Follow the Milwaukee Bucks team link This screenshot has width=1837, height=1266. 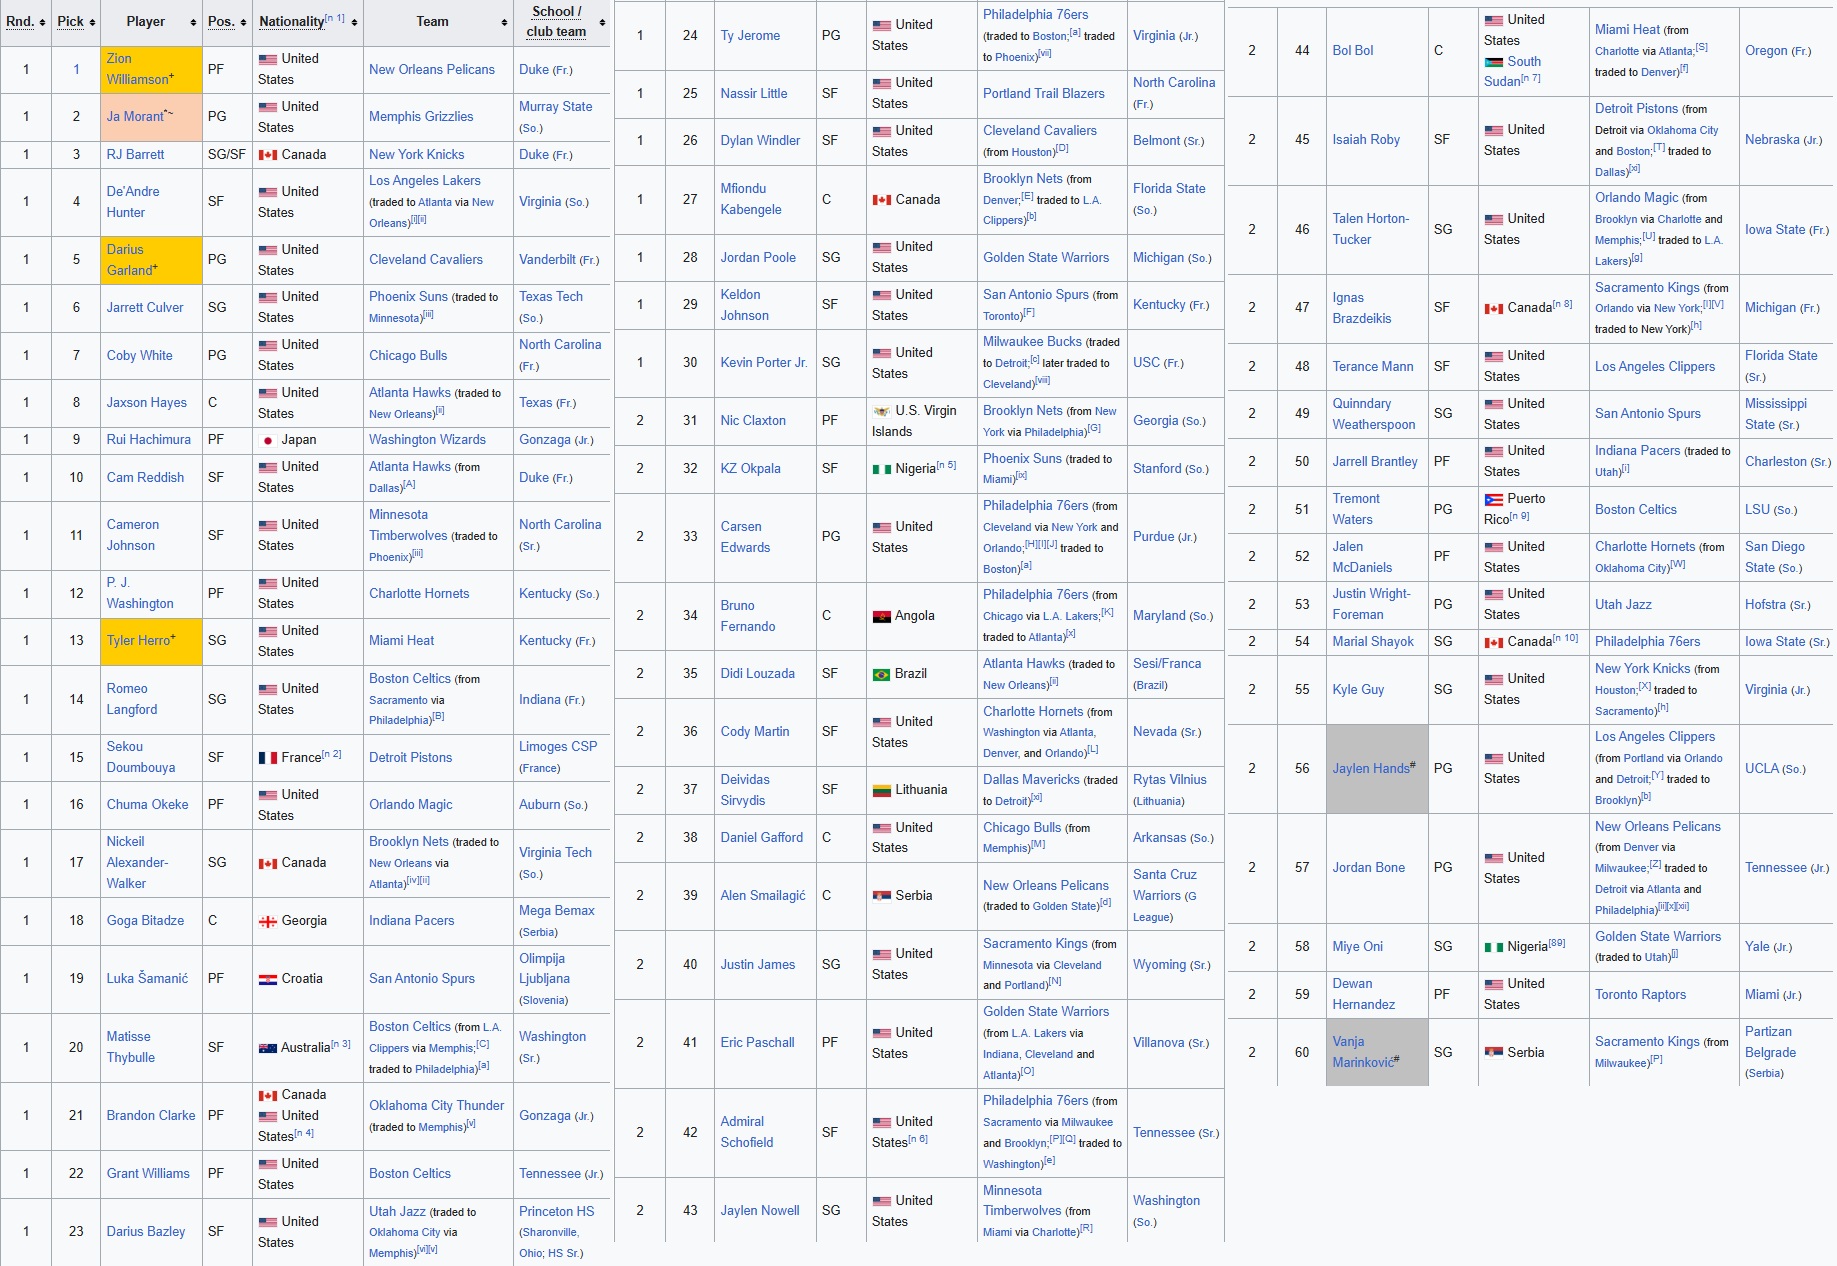[x=1033, y=342]
